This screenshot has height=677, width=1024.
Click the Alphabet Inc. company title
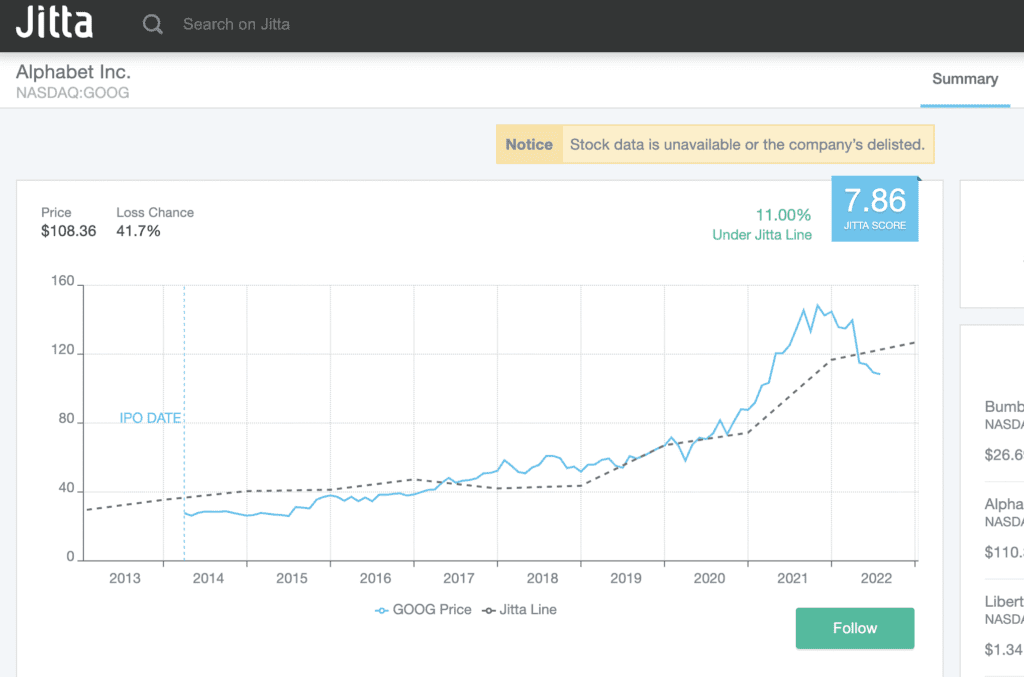73,72
